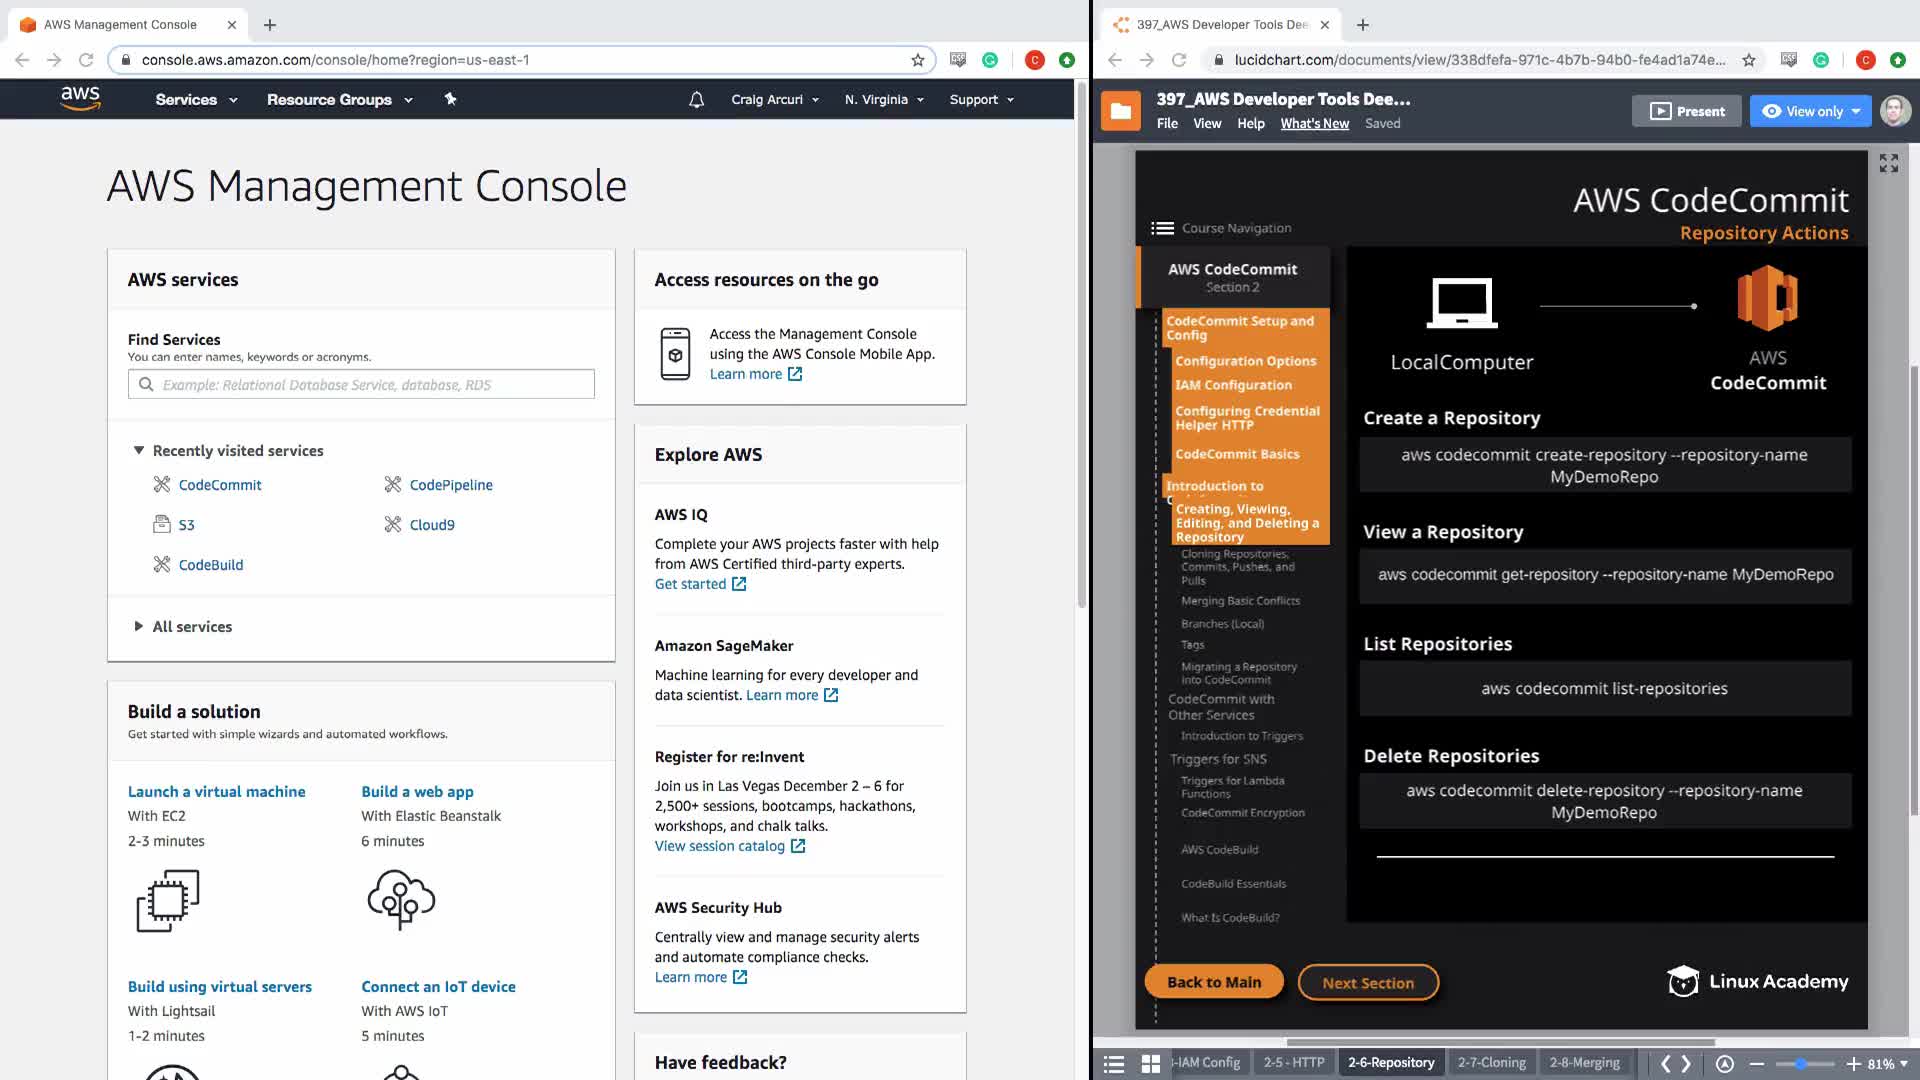This screenshot has height=1080, width=1920.
Task: Click the Course Navigation list icon
Action: pos(1162,228)
